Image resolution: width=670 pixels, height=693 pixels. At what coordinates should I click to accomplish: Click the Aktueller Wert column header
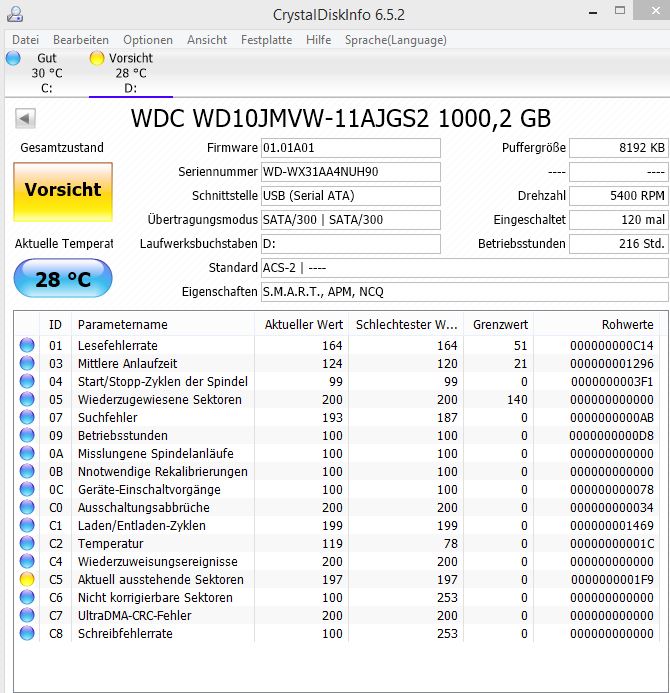tap(301, 324)
